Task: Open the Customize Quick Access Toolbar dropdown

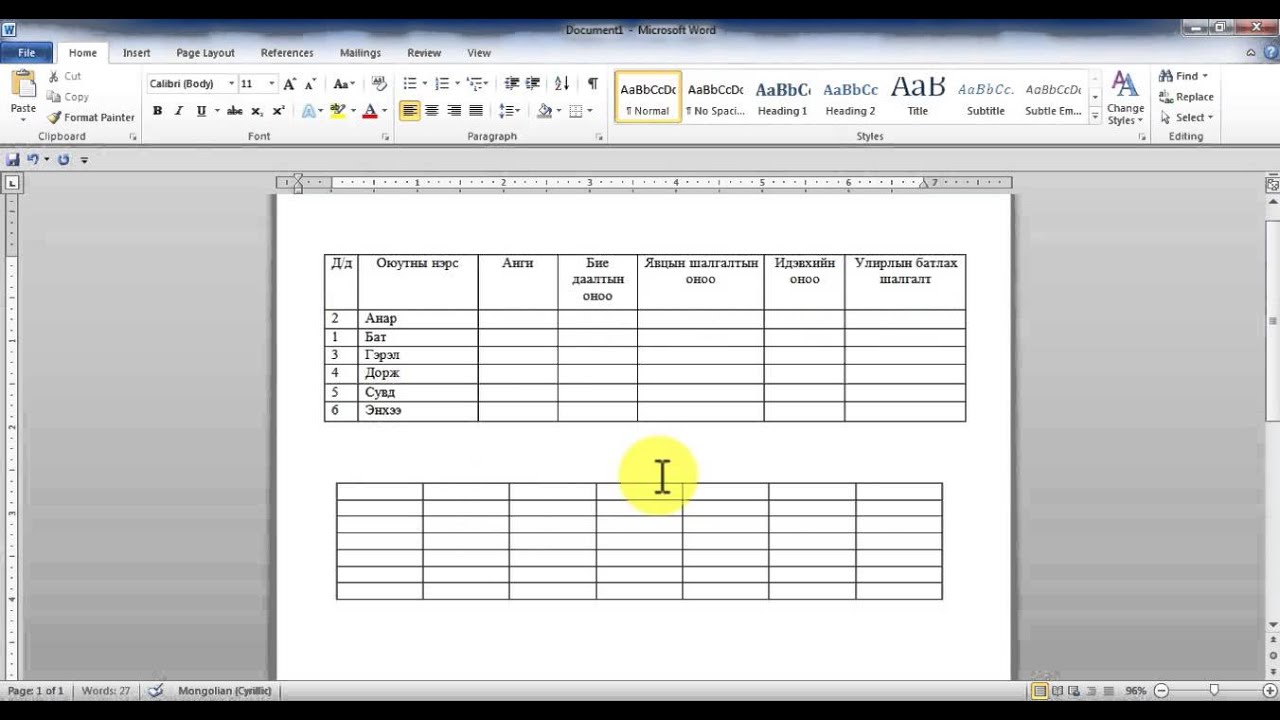Action: point(84,160)
